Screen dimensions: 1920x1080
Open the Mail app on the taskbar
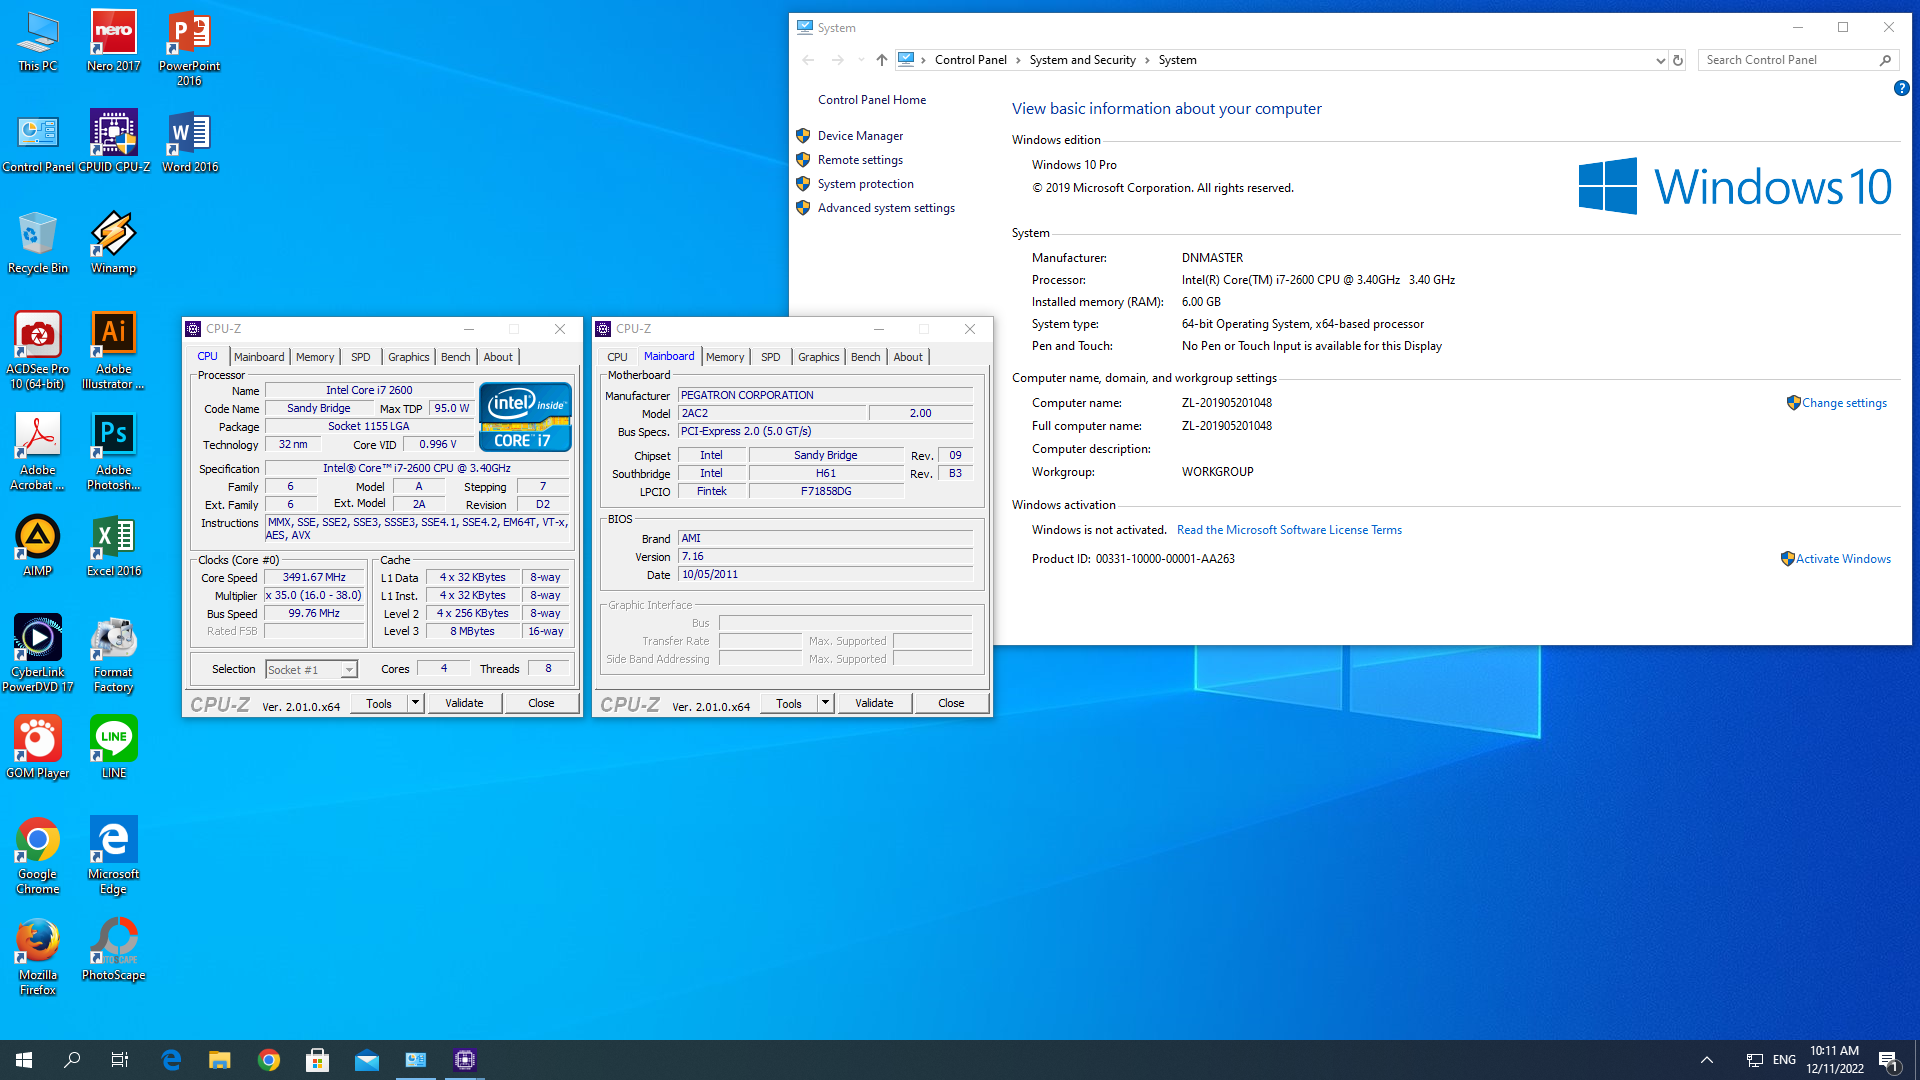[x=367, y=1060]
